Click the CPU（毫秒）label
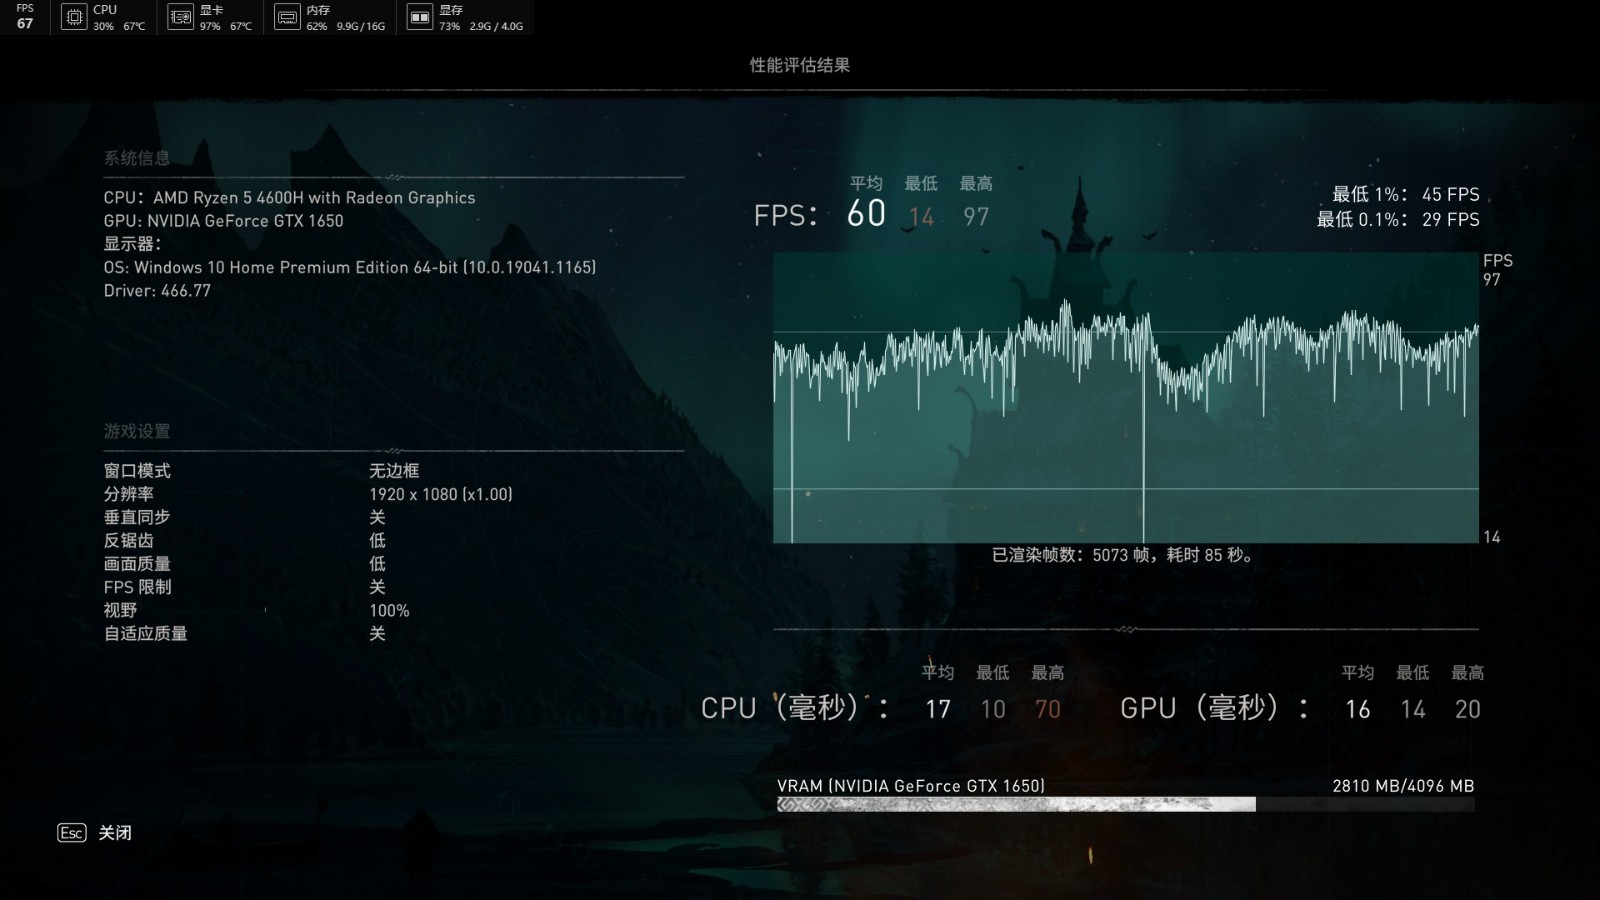 tap(795, 708)
